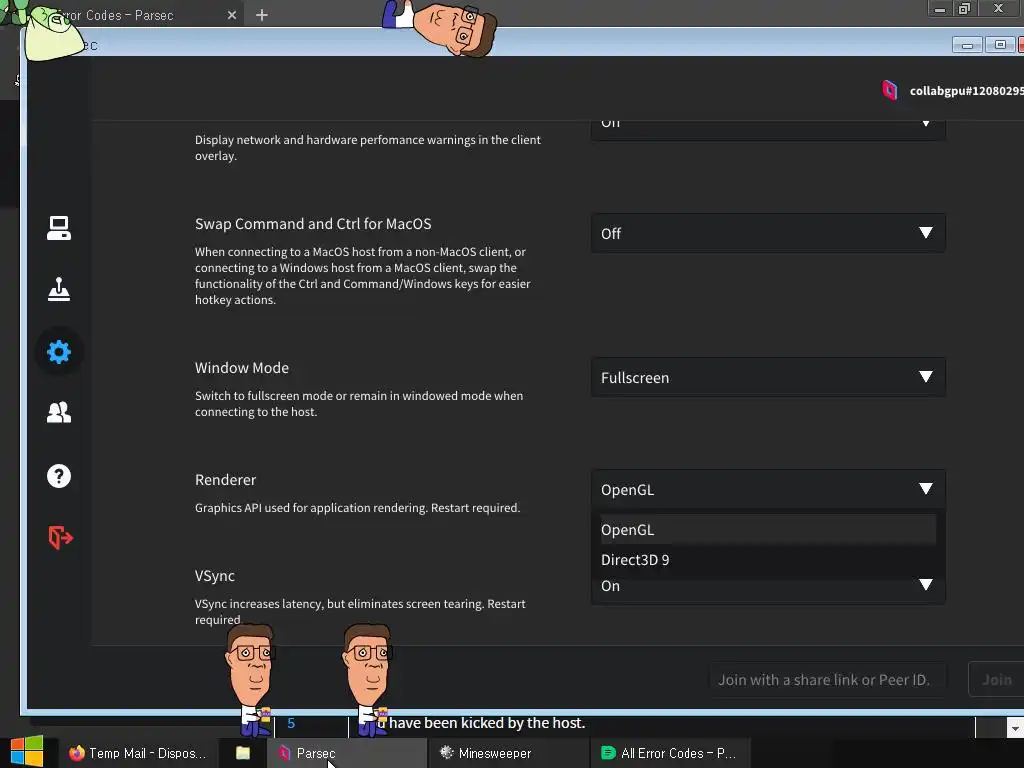The width and height of the screenshot is (1024, 768).
Task: Open the Friends section icon
Action: click(x=59, y=412)
